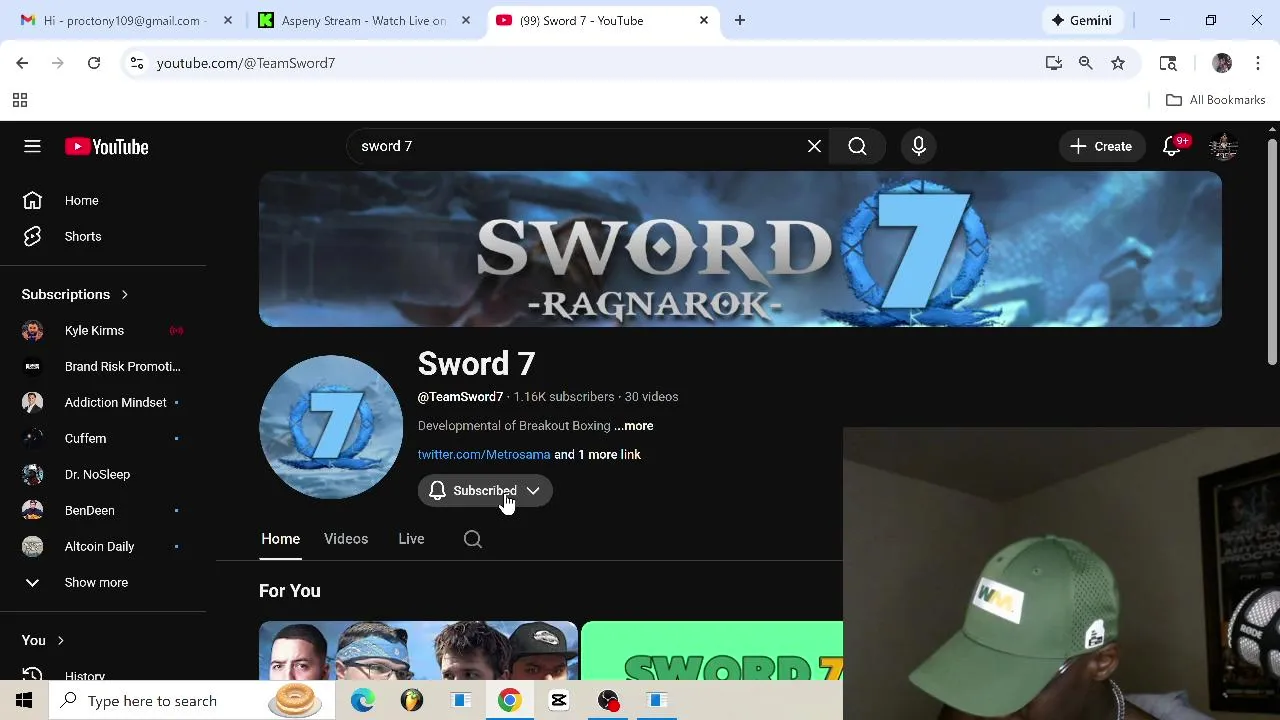Open Chrome profile avatar

1222,63
